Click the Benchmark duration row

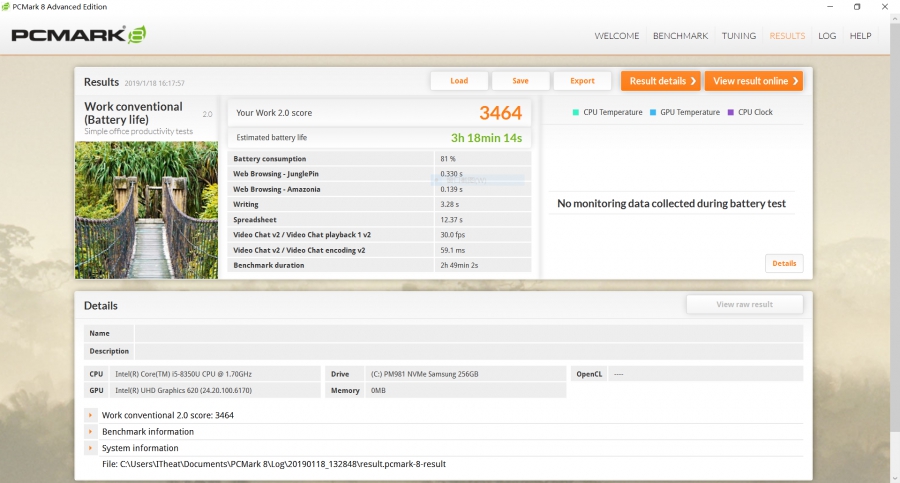(379, 265)
